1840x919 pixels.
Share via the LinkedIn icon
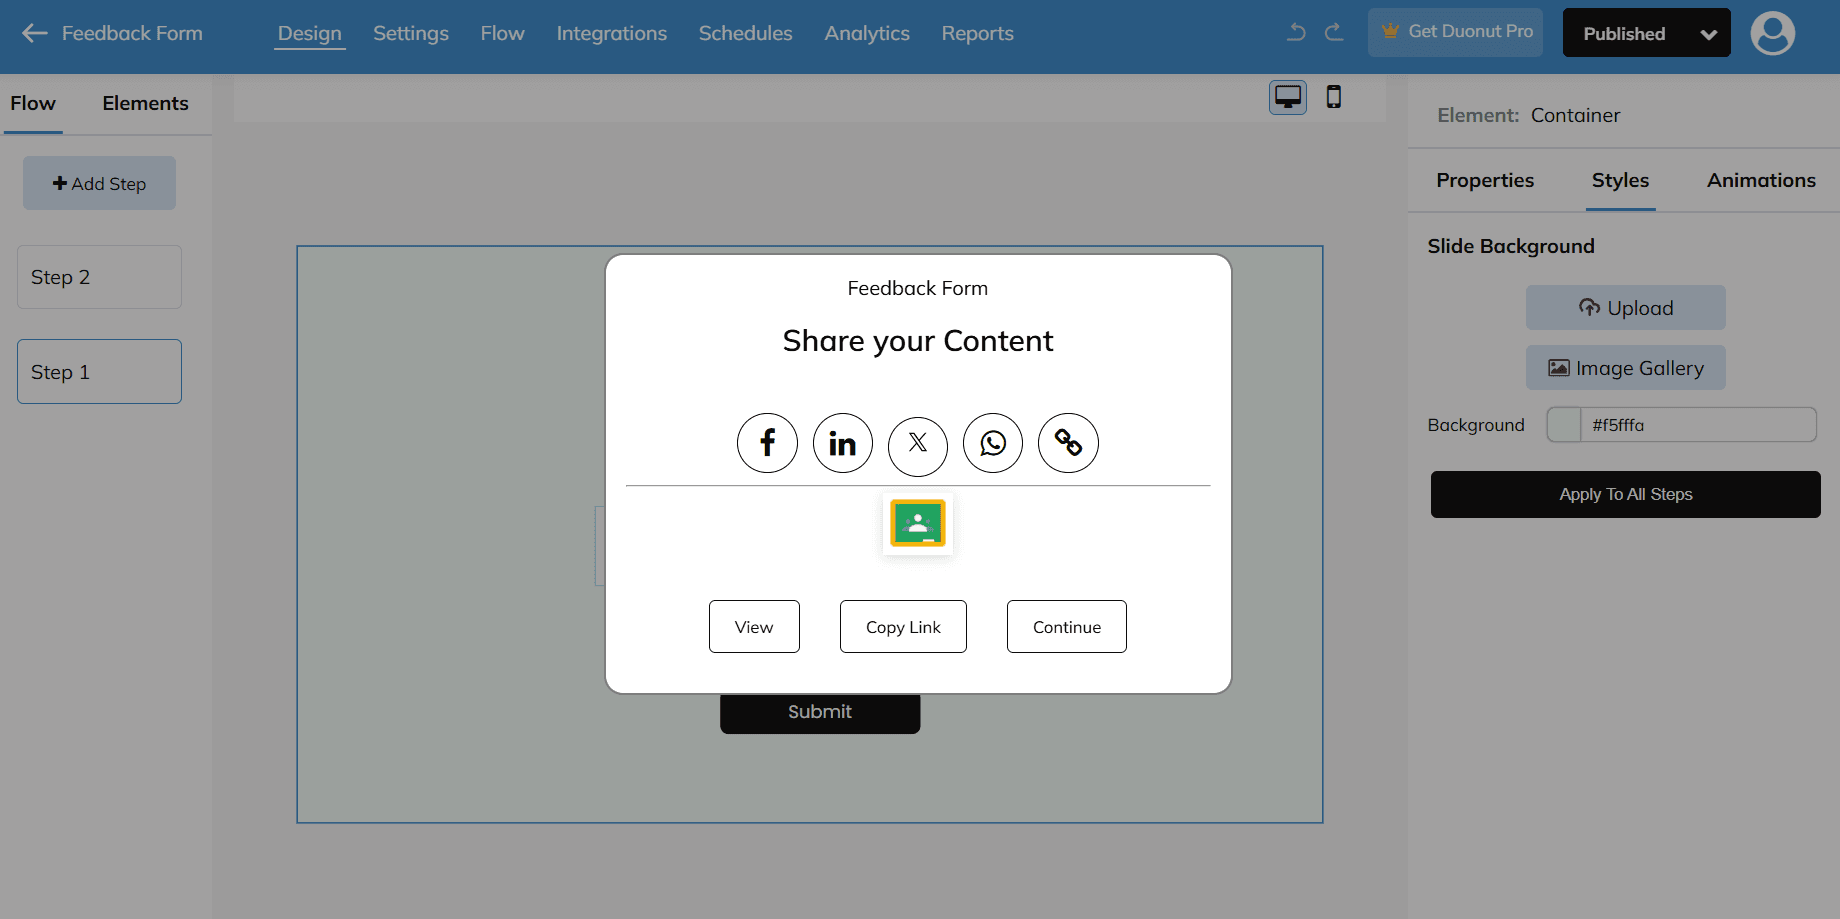point(842,443)
